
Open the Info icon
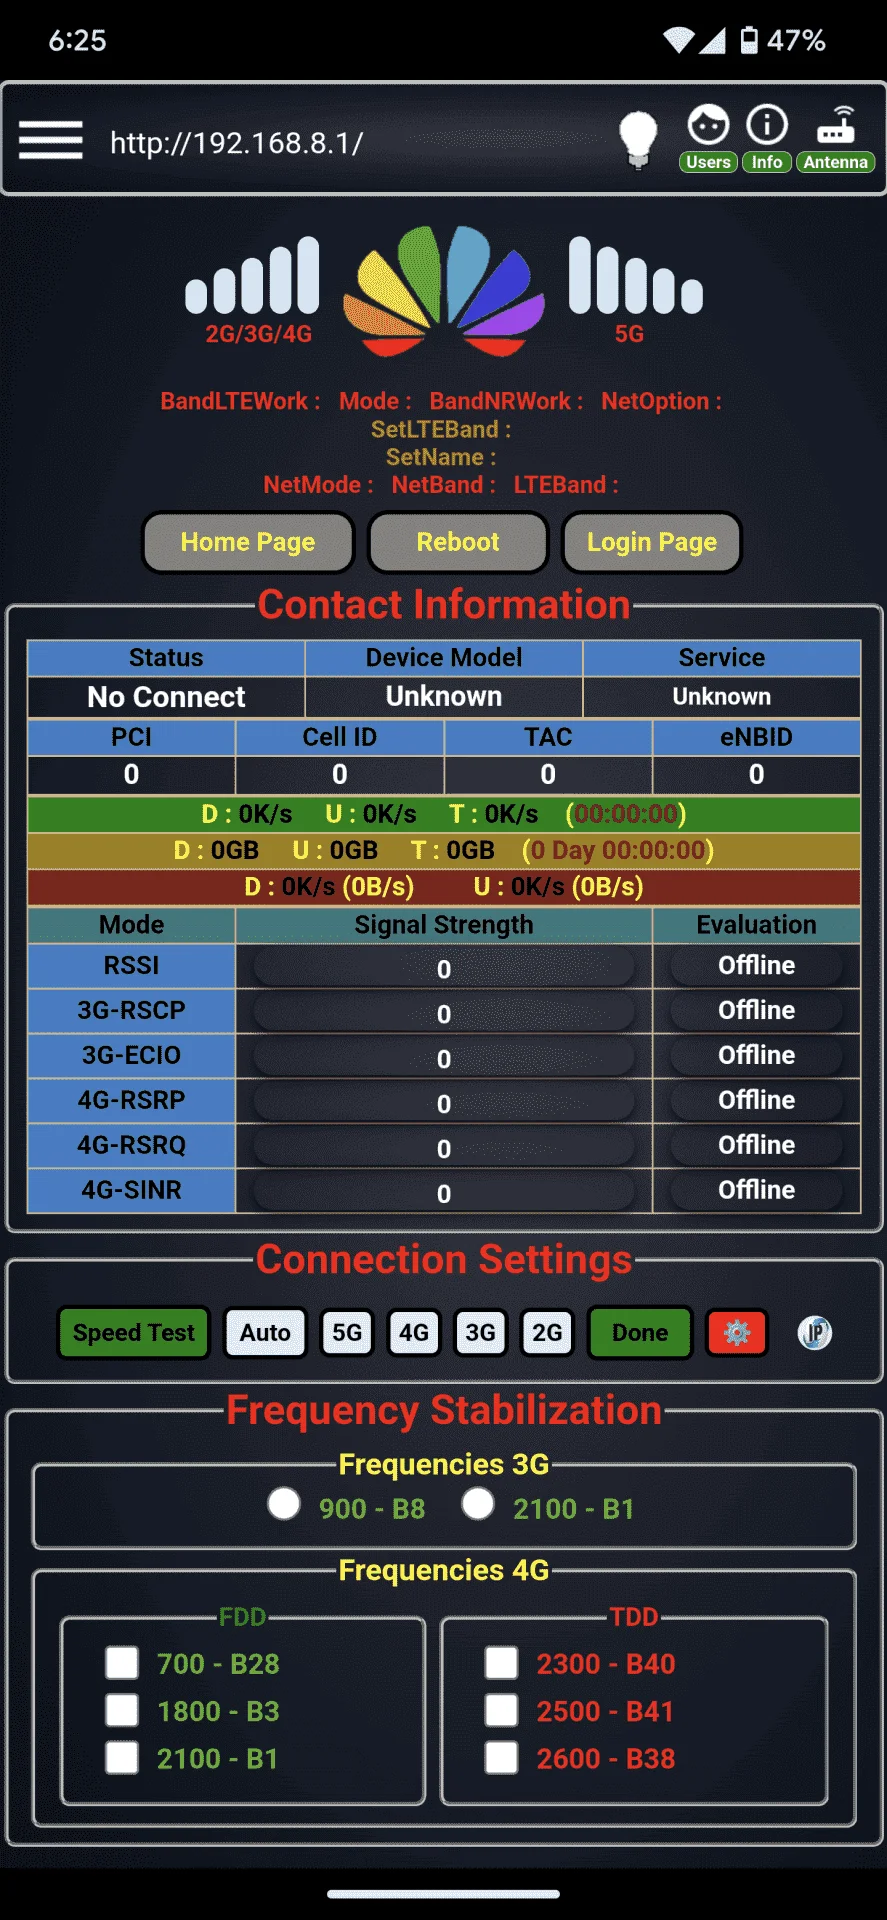point(767,138)
